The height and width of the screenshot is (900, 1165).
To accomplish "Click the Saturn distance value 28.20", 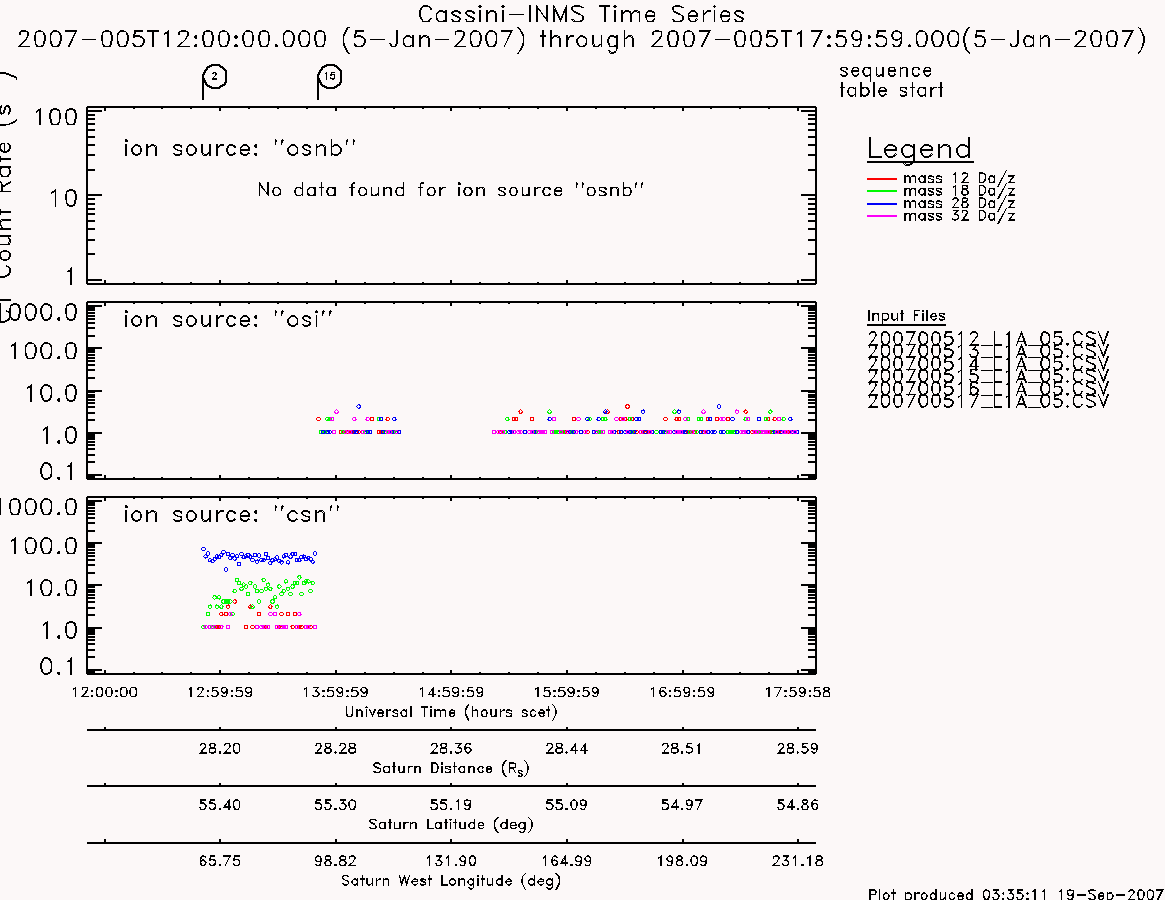I will 220,748.
